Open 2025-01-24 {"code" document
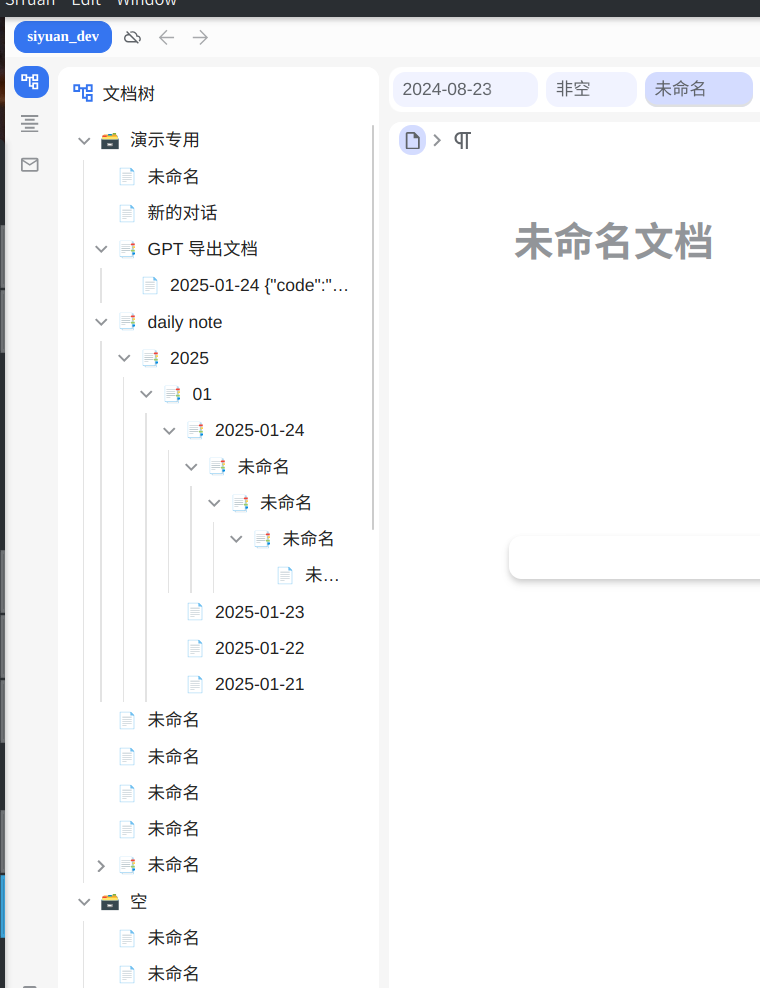 pyautogui.click(x=258, y=285)
